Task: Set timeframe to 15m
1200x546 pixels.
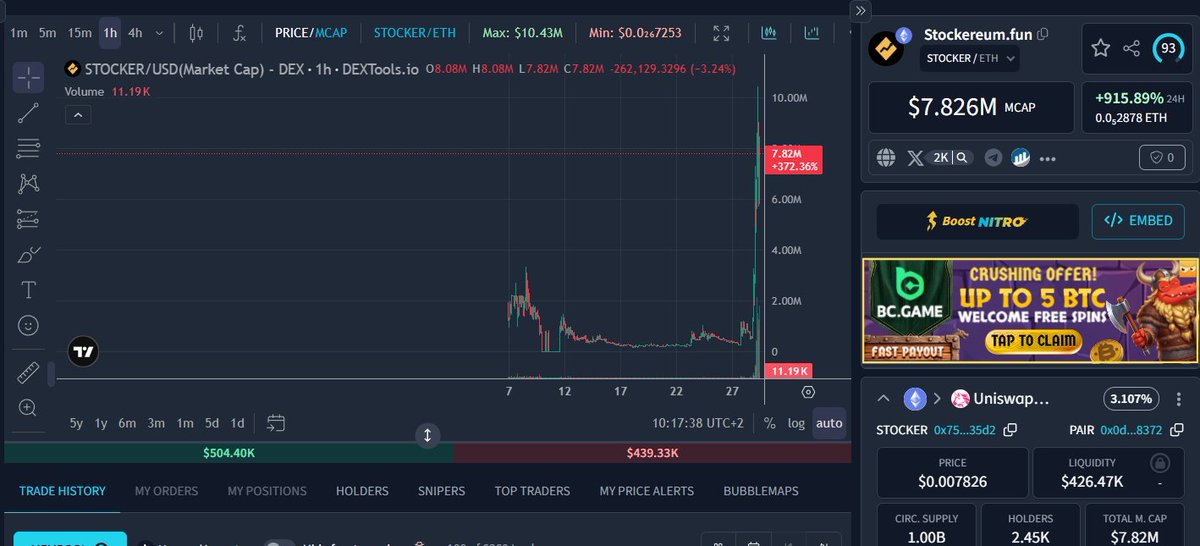Action: 79,33
